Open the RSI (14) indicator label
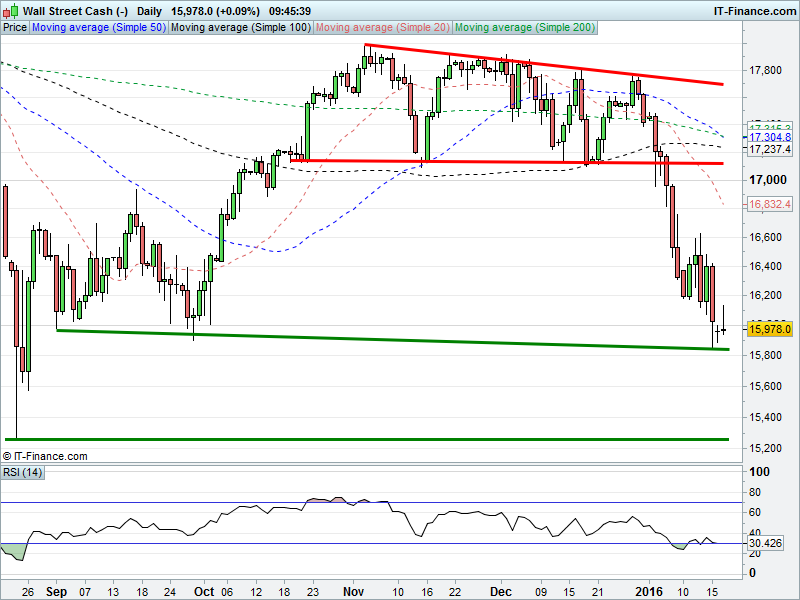This screenshot has height=600, width=800. [x=24, y=472]
